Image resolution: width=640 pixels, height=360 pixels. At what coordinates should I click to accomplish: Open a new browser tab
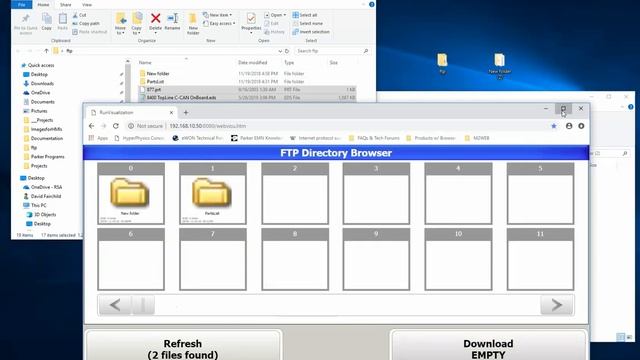(186, 113)
